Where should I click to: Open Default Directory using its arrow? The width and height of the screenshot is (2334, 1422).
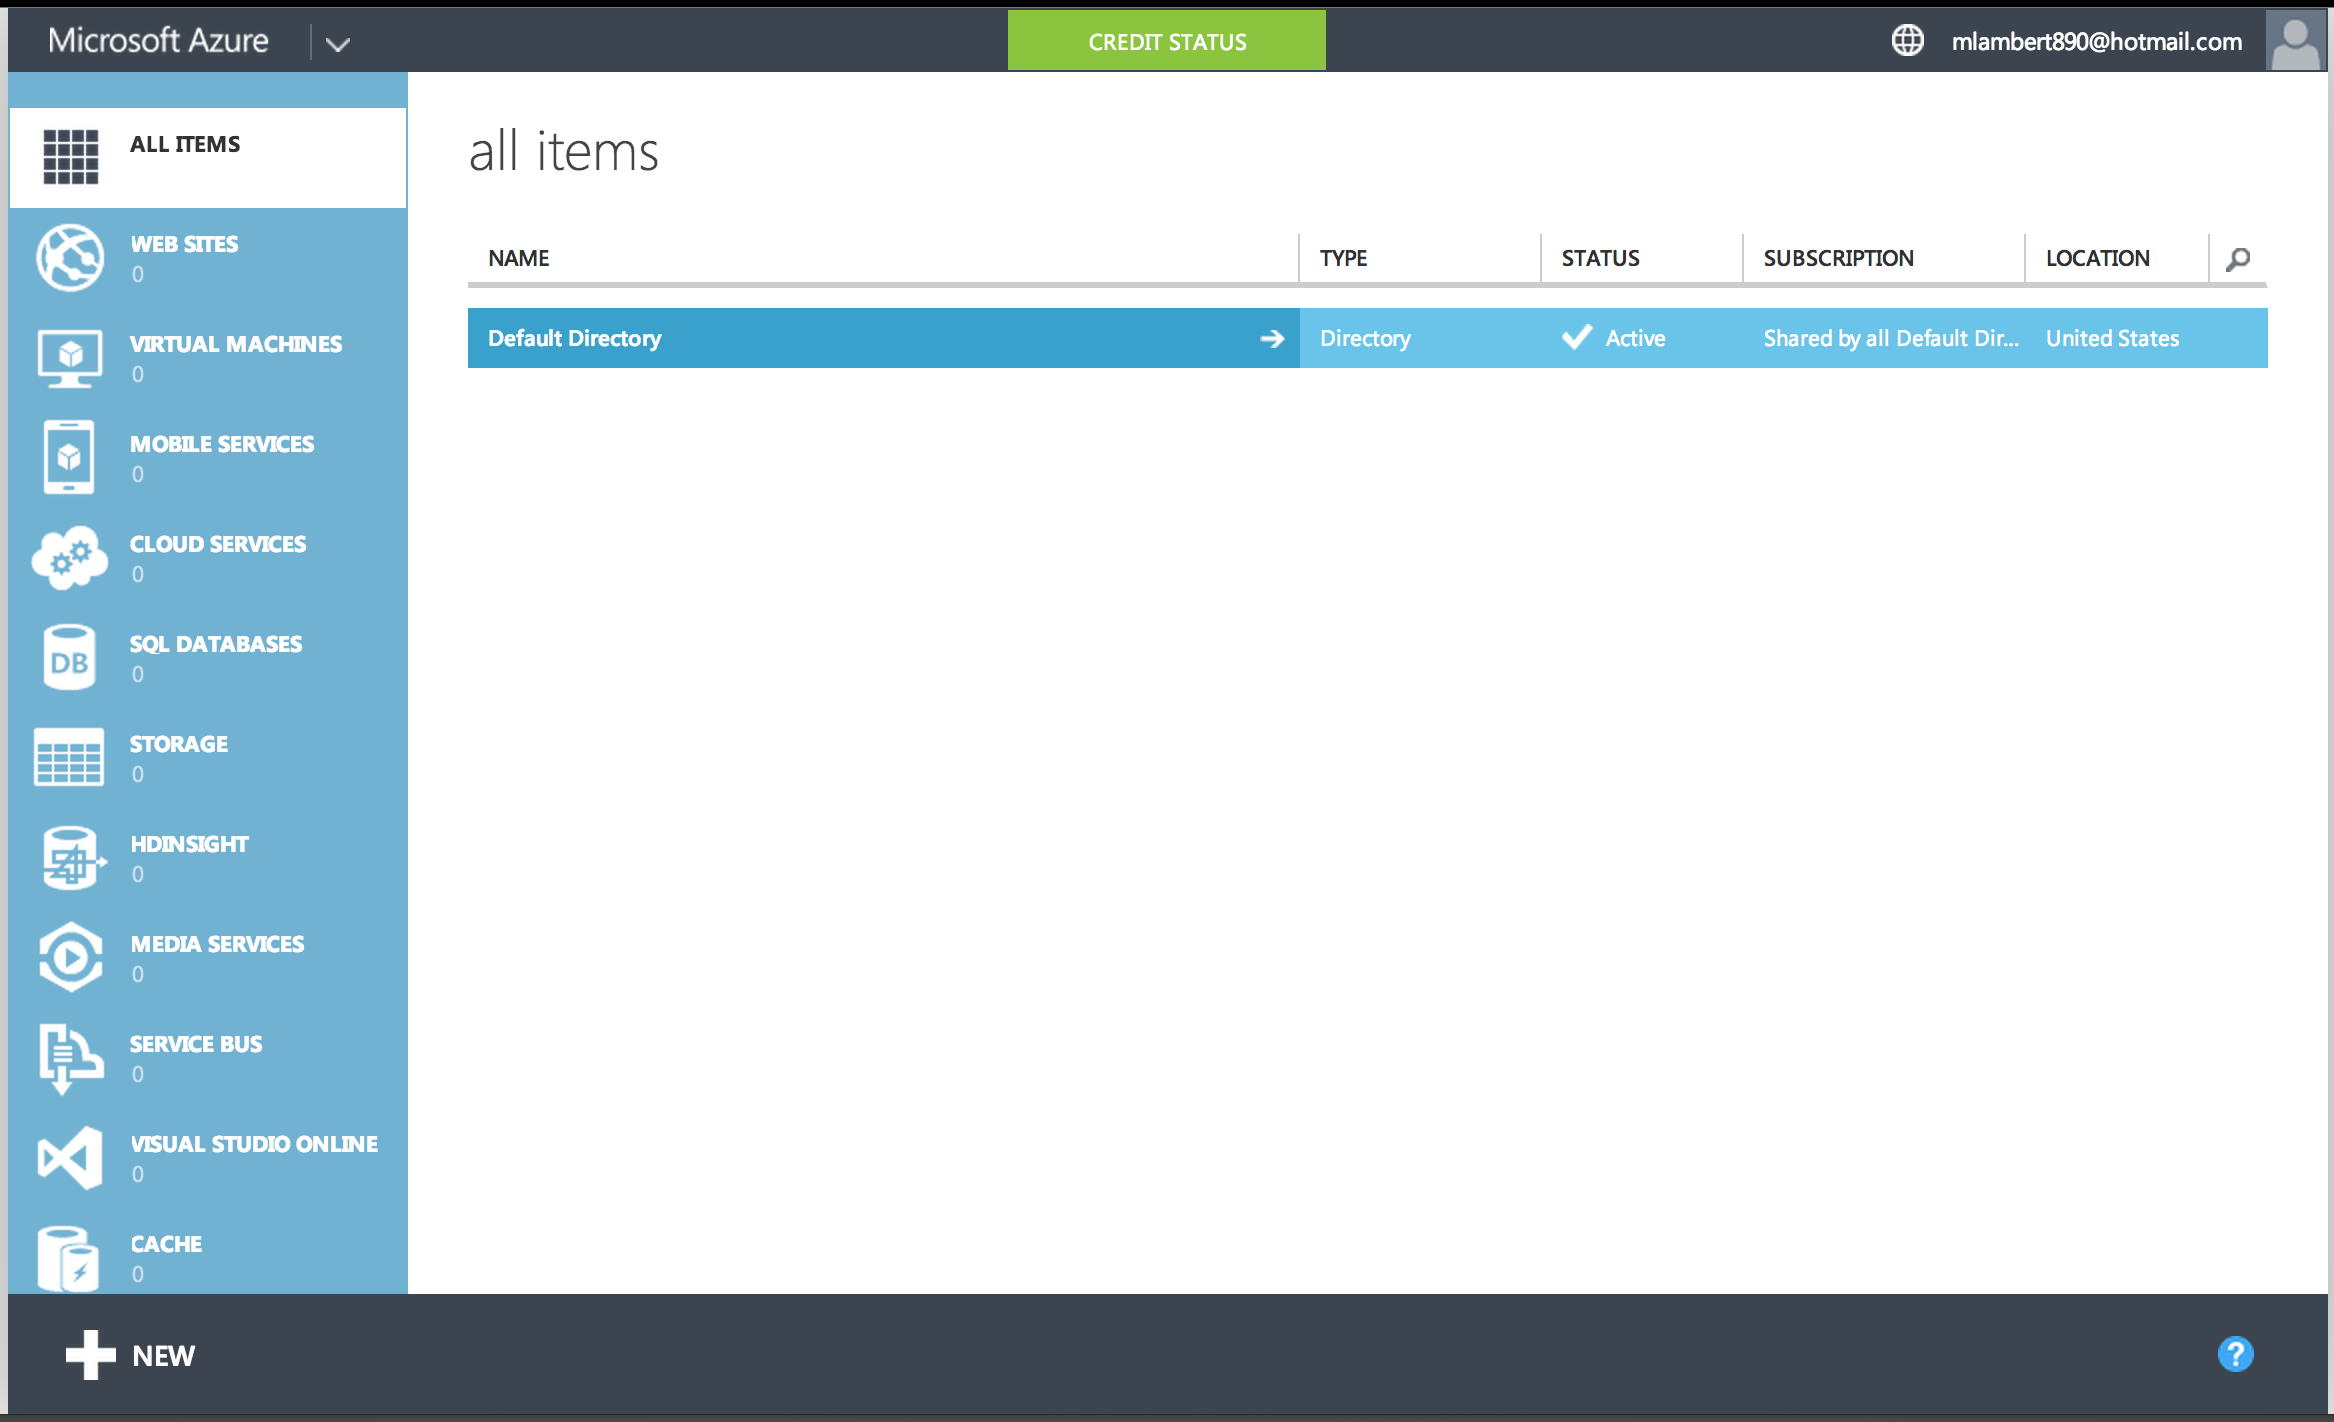[x=1271, y=339]
